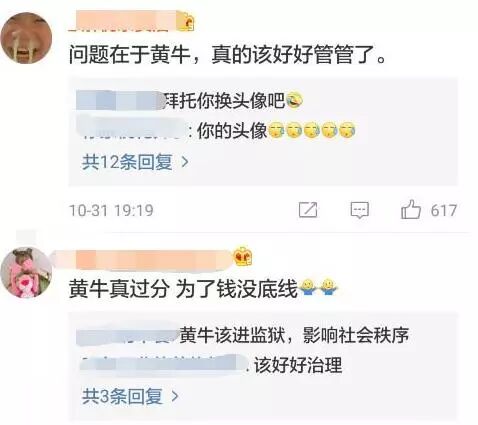Open the pink plush toy avatar profile

(x=27, y=273)
